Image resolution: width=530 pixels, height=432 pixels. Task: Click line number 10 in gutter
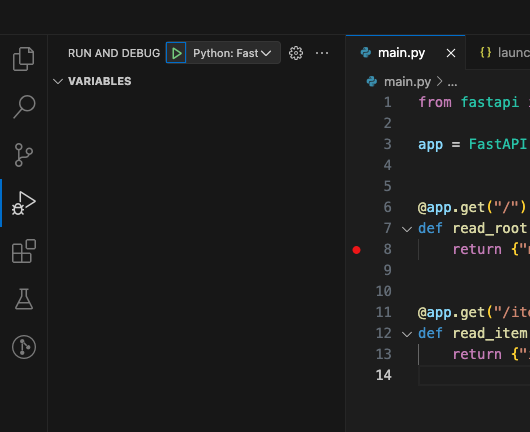pyautogui.click(x=384, y=291)
